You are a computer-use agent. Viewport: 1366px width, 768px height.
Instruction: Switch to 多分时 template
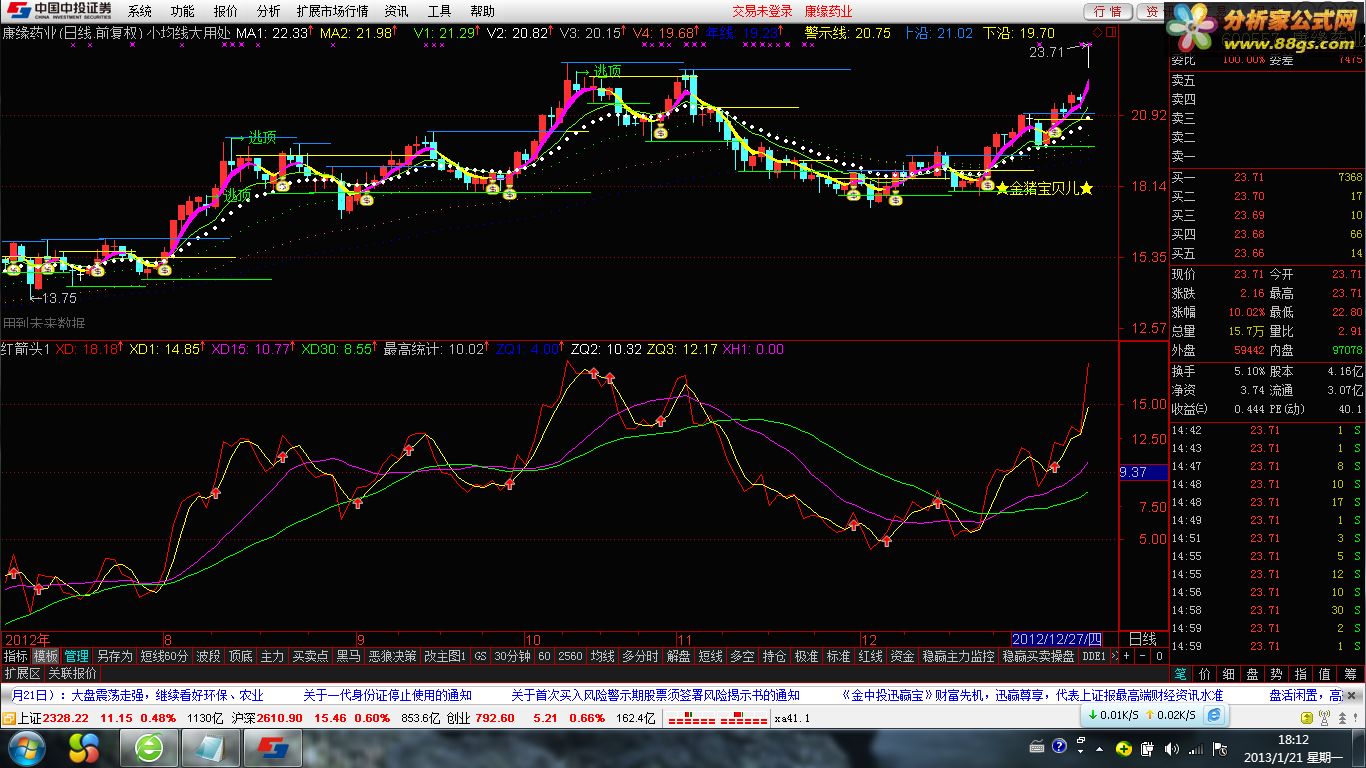640,656
